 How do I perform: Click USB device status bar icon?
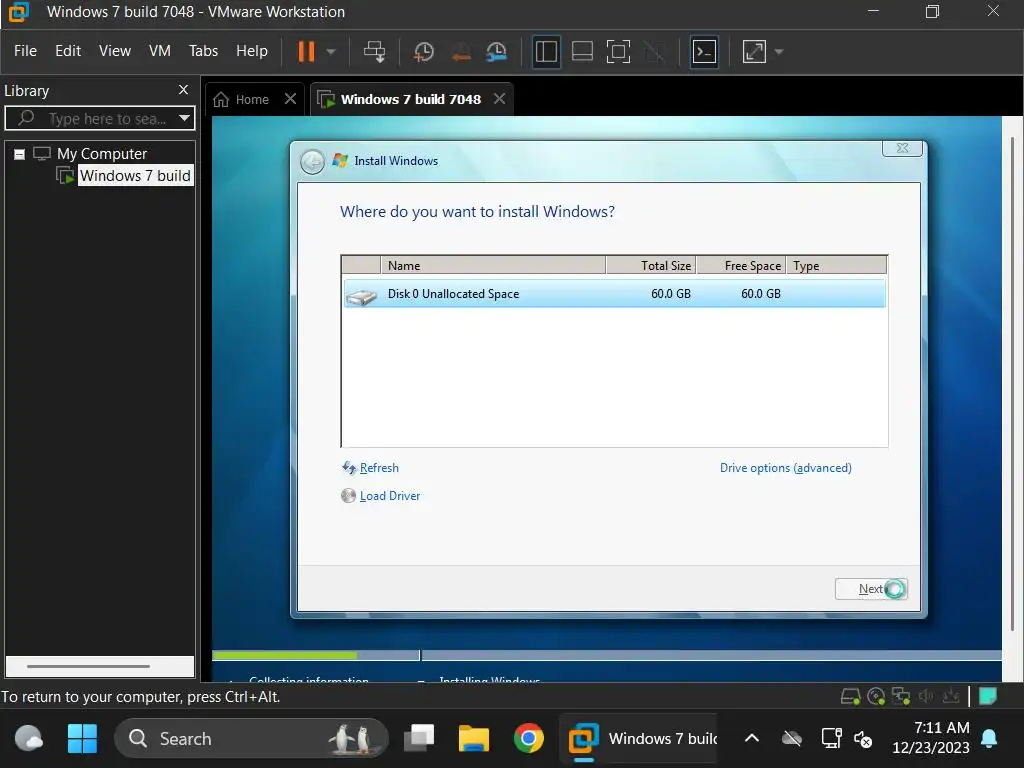(951, 696)
